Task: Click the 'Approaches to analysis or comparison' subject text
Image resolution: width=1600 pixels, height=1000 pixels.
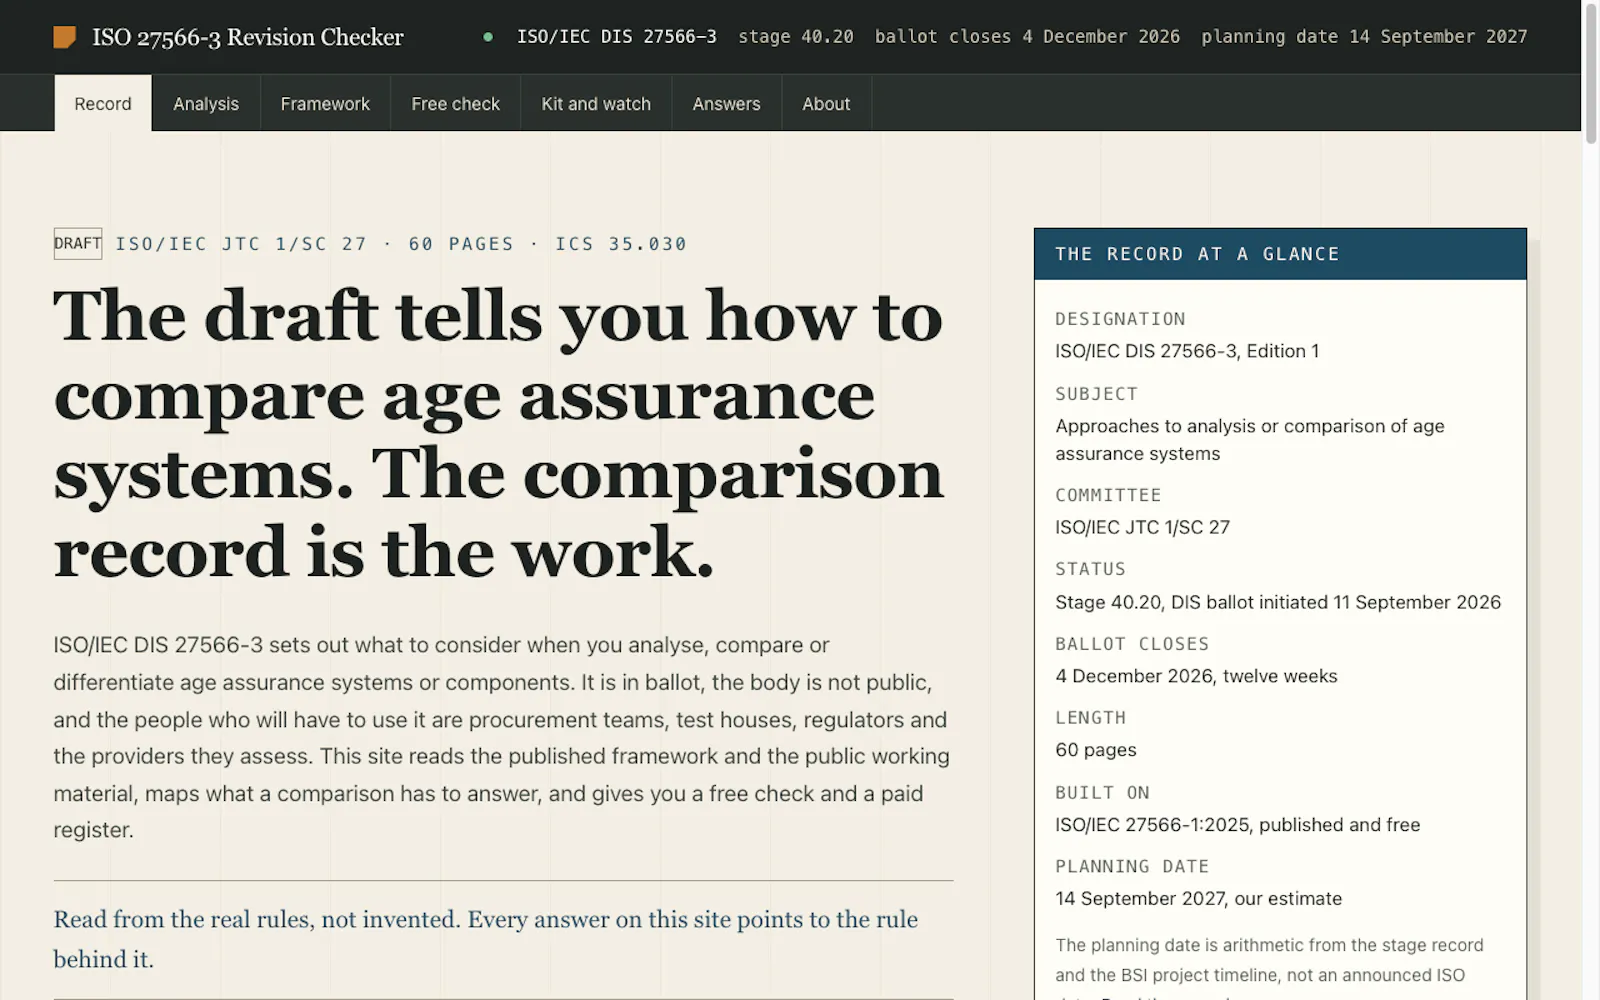Action: pyautogui.click(x=1250, y=440)
